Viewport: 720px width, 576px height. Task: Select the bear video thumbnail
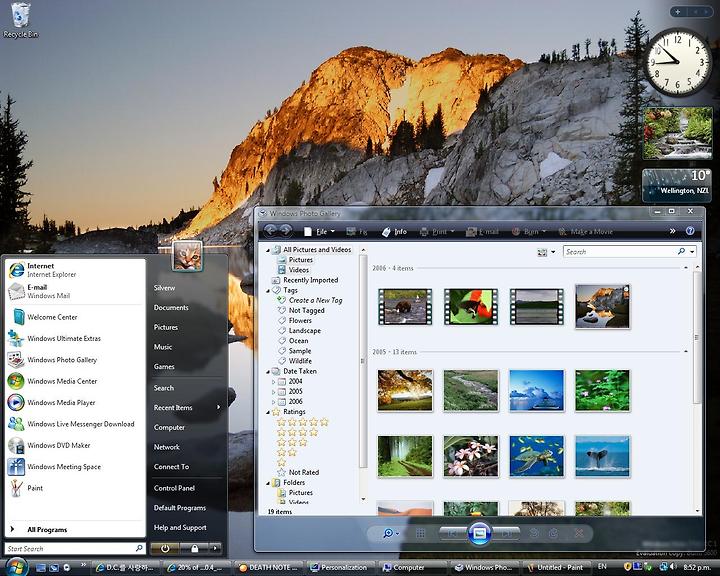click(x=405, y=307)
